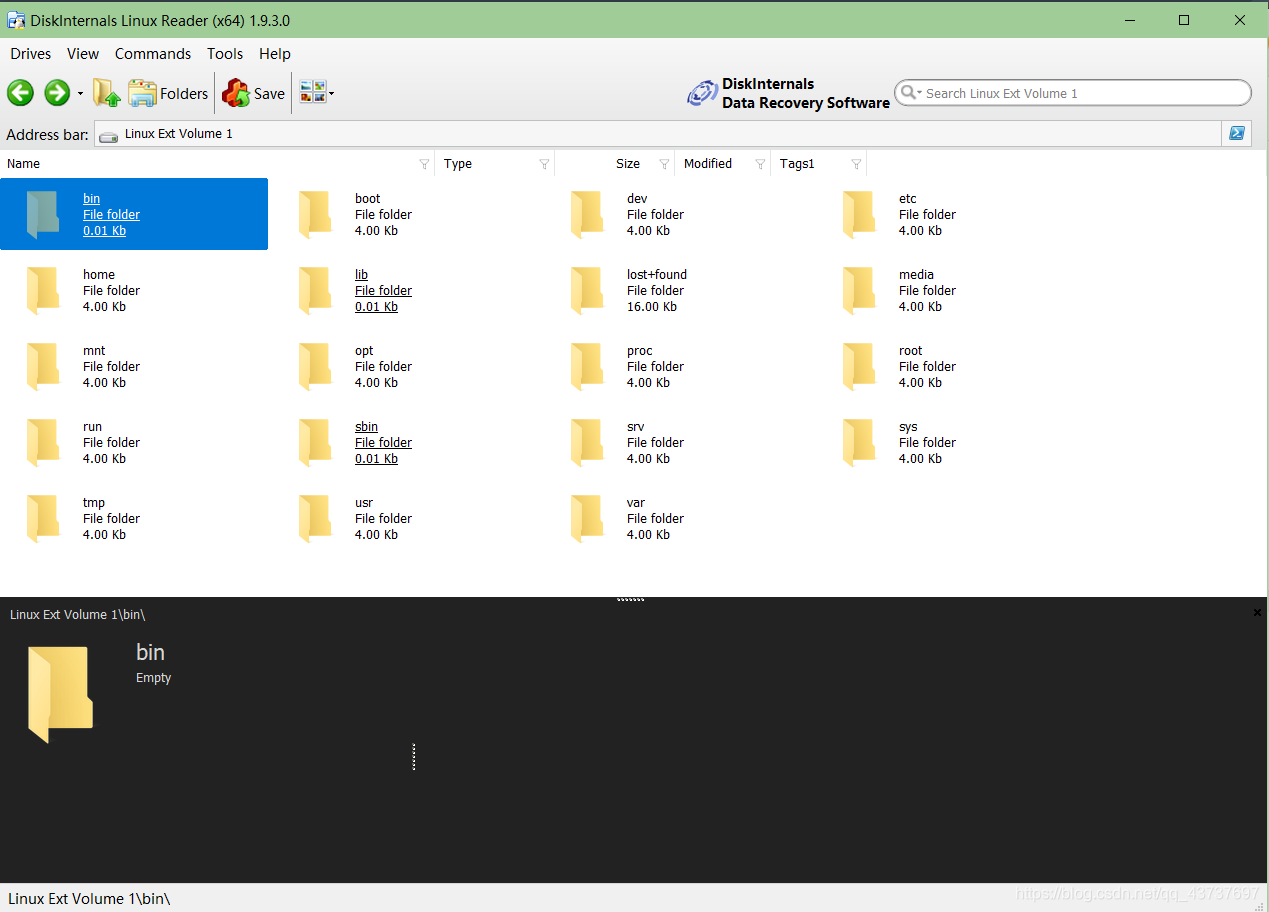Open the search magnifier options dropdown
This screenshot has height=912, width=1269.
910,93
